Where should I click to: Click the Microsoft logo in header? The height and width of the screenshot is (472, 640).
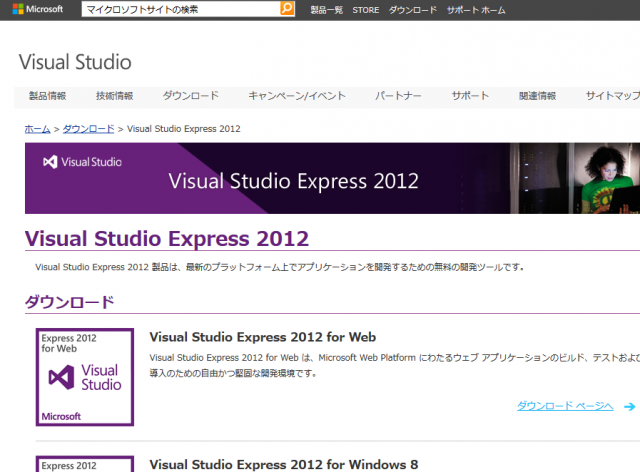(x=38, y=9)
